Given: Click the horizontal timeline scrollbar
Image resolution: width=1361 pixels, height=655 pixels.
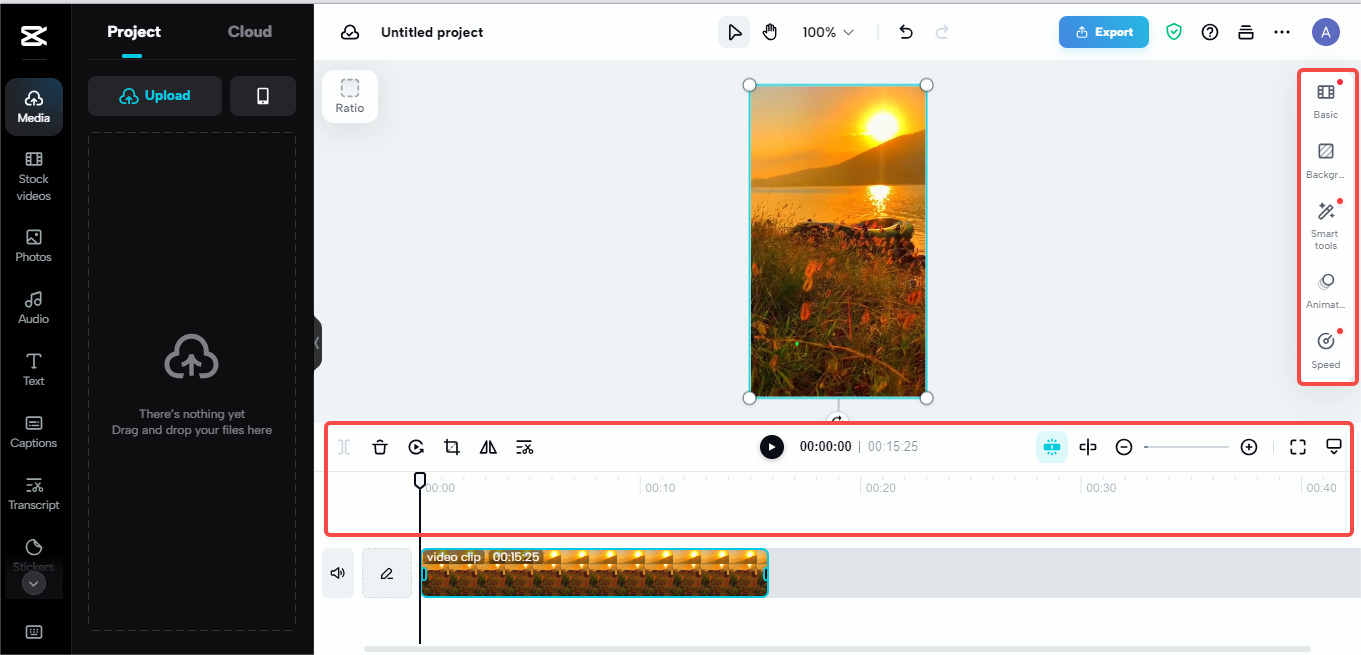Looking at the screenshot, I should coord(837,649).
